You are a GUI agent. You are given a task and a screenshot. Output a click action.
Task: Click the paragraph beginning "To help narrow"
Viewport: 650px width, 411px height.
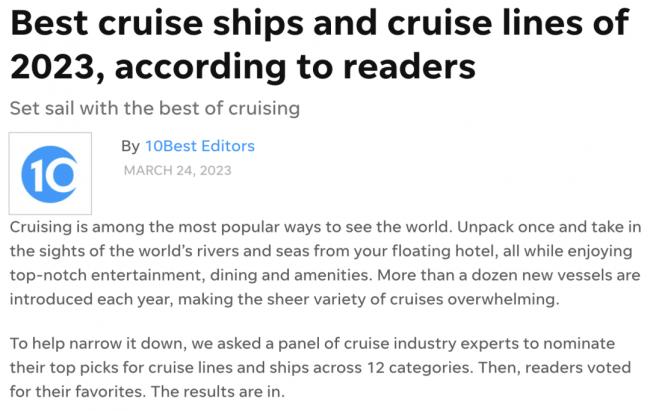coord(320,367)
